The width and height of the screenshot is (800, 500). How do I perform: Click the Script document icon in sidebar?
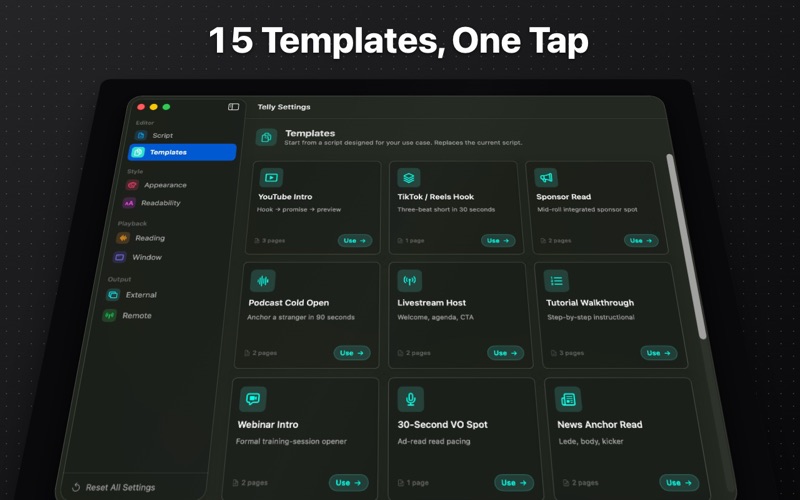pos(141,135)
